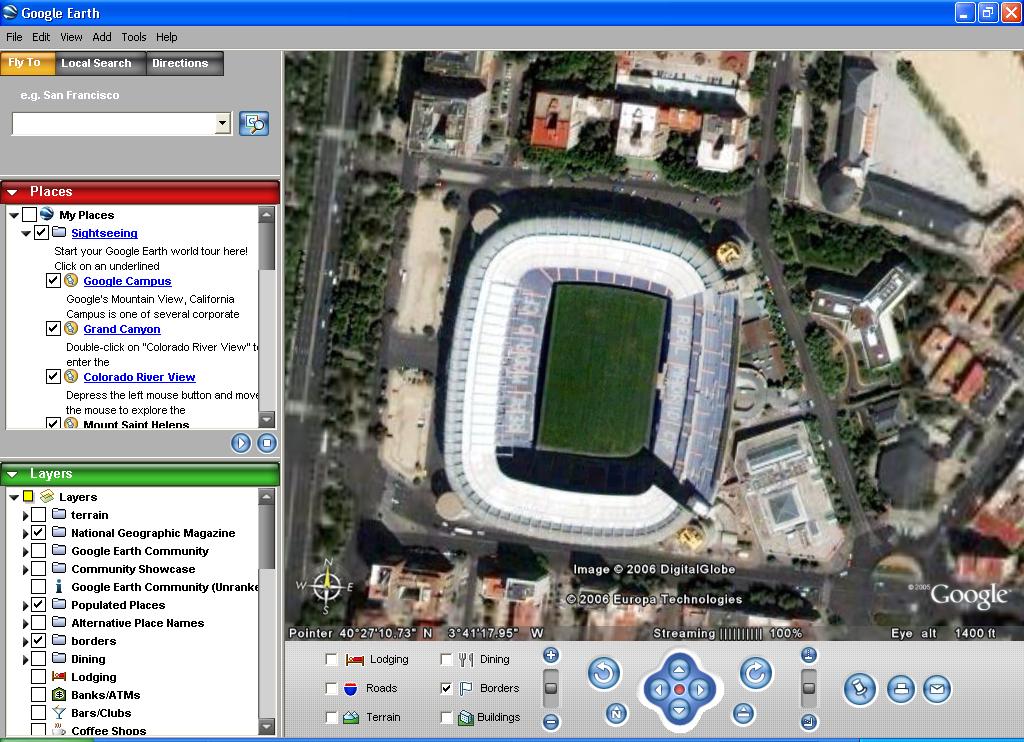Image resolution: width=1024 pixels, height=742 pixels.
Task: Click the search magnifier button
Action: point(254,123)
